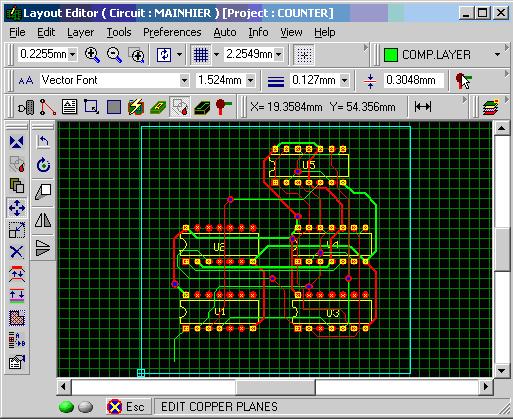Open the Preferences menu

[172, 32]
